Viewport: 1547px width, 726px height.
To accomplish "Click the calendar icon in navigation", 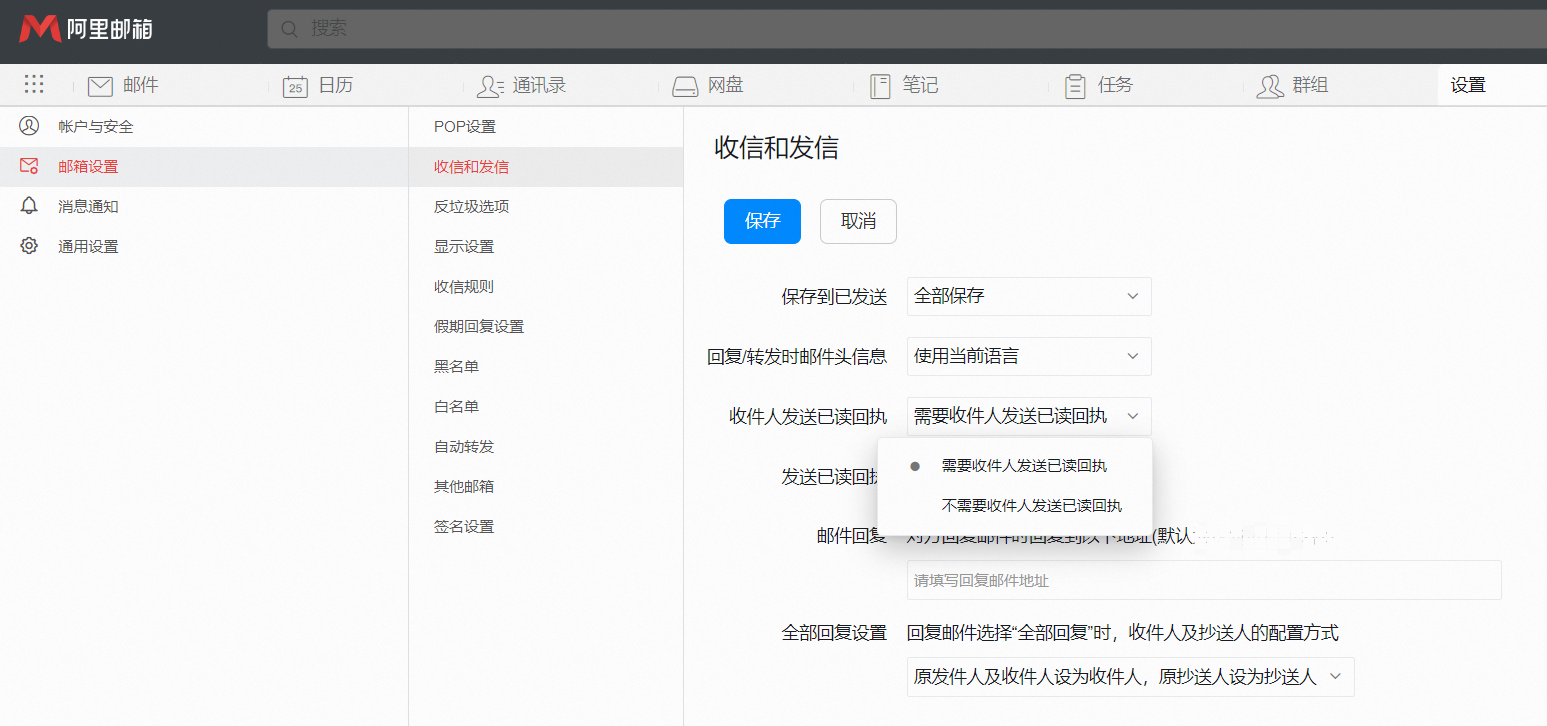I will coord(295,86).
